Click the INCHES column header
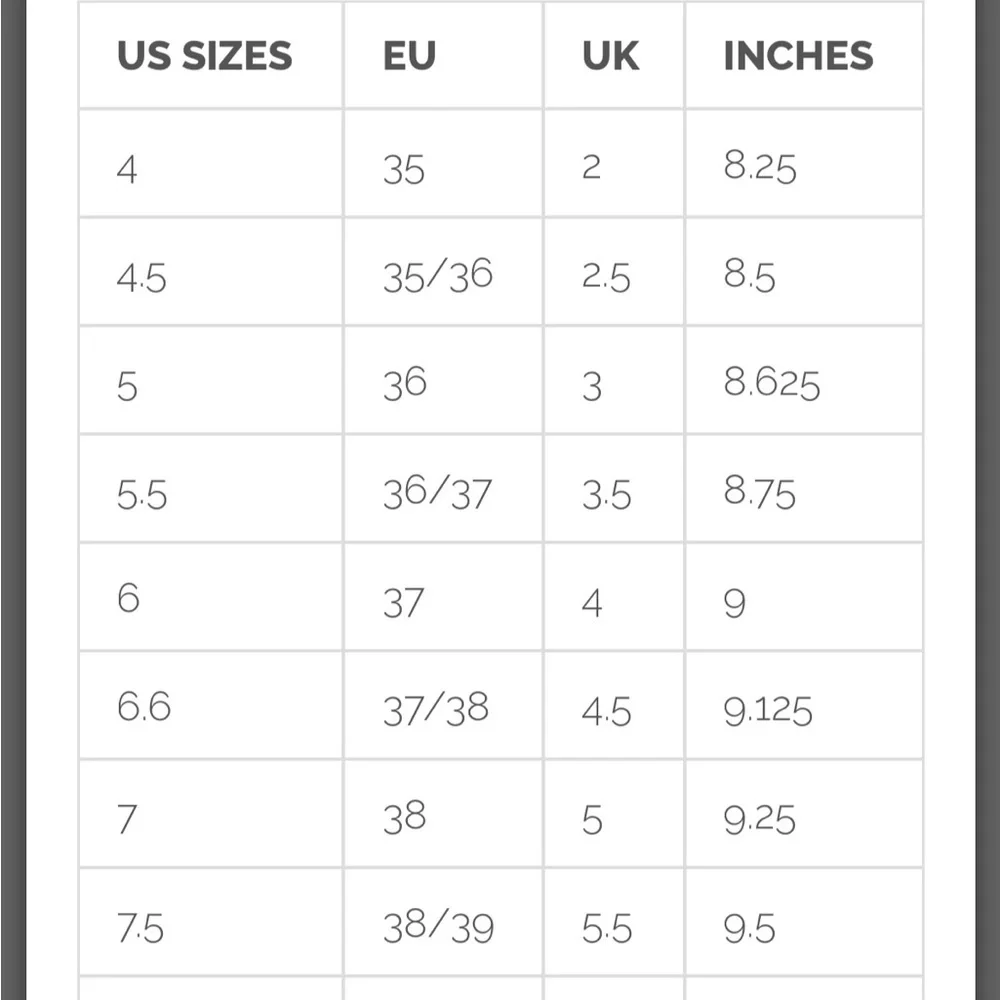The width and height of the screenshot is (1000, 1000). point(798,56)
